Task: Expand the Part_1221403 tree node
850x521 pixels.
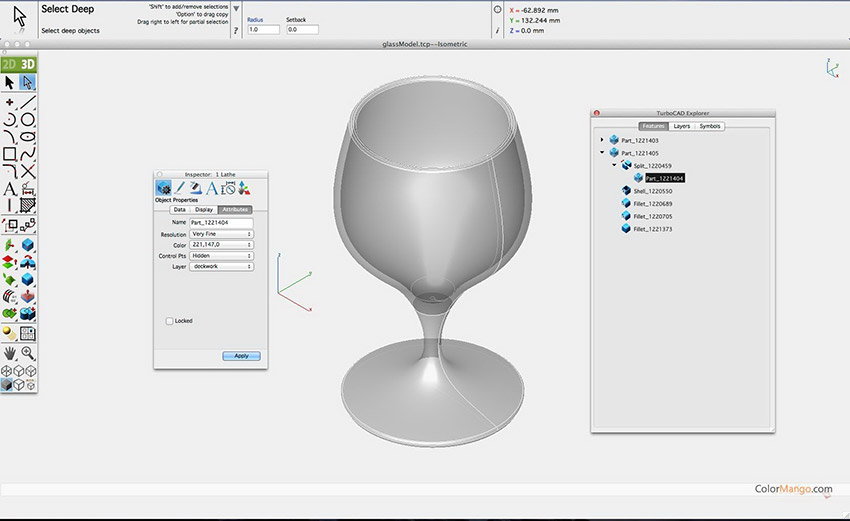Action: point(602,140)
